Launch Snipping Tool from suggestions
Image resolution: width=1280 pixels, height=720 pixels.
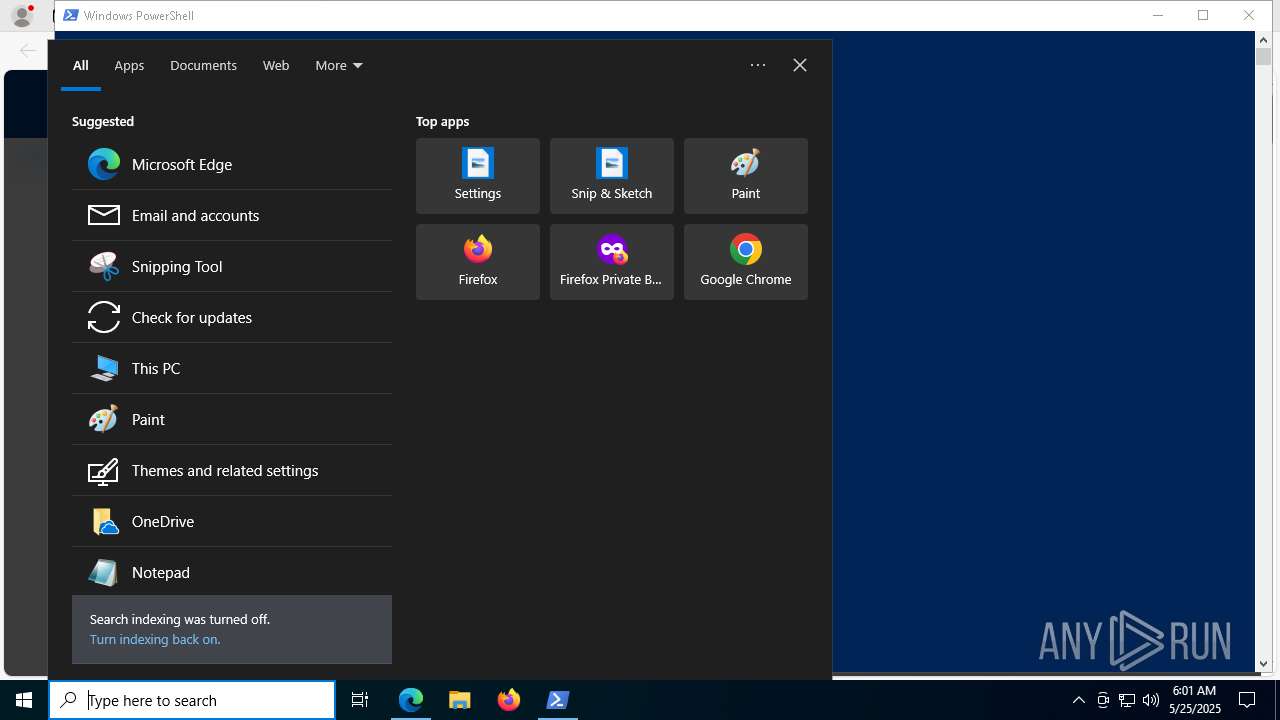click(x=232, y=266)
